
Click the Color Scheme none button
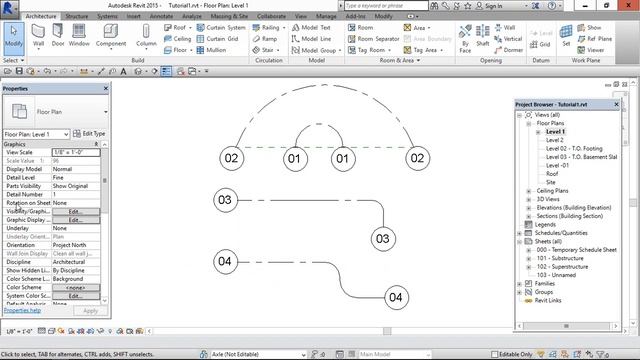(76, 287)
